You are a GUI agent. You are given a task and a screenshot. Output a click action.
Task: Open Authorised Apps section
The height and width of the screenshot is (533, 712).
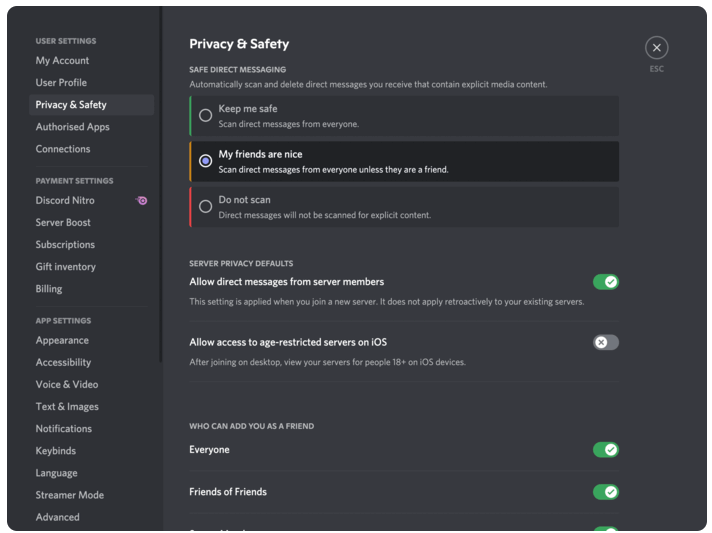click(72, 127)
